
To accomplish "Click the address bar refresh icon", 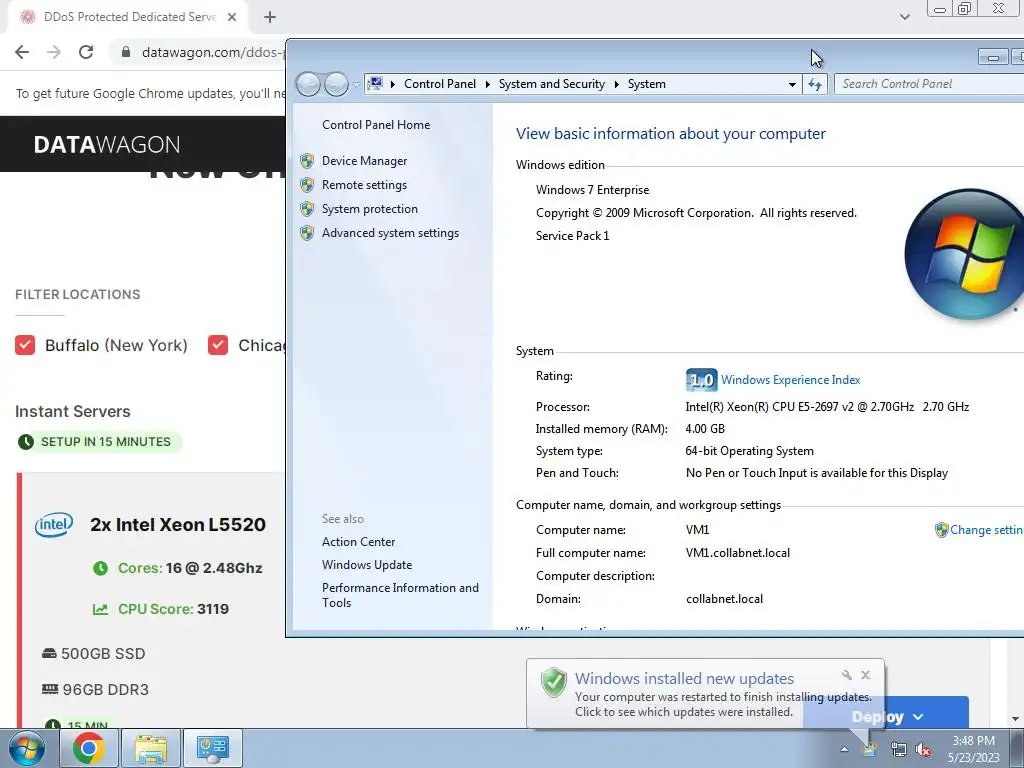I will pyautogui.click(x=815, y=84).
